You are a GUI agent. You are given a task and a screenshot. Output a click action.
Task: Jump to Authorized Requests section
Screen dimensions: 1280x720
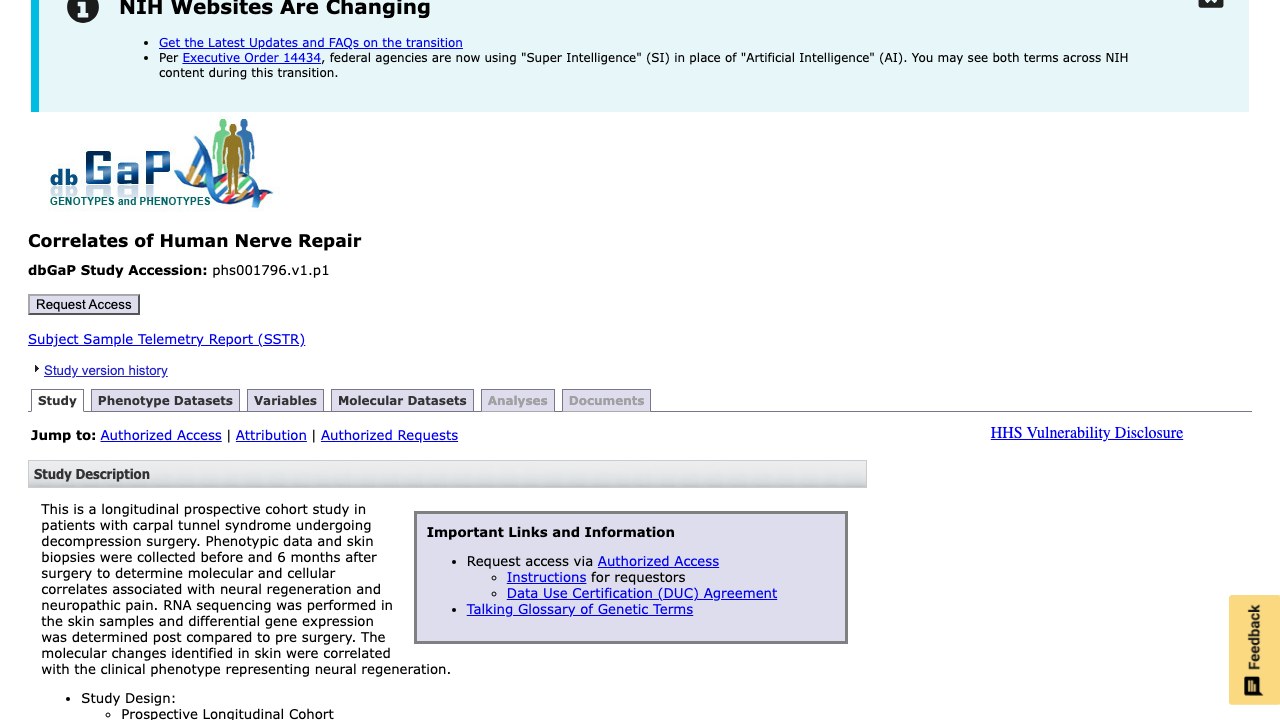pyautogui.click(x=389, y=436)
